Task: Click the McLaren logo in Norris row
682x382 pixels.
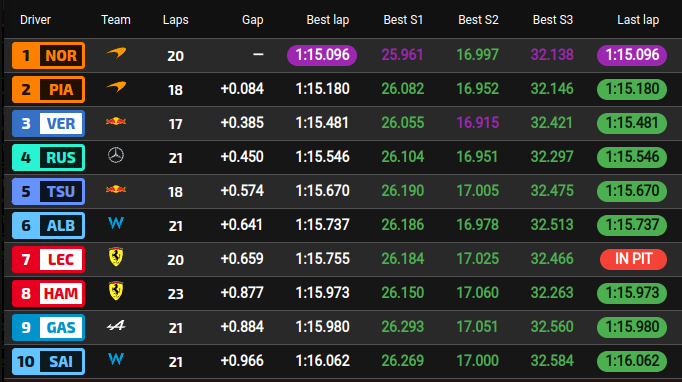Action: click(116, 53)
